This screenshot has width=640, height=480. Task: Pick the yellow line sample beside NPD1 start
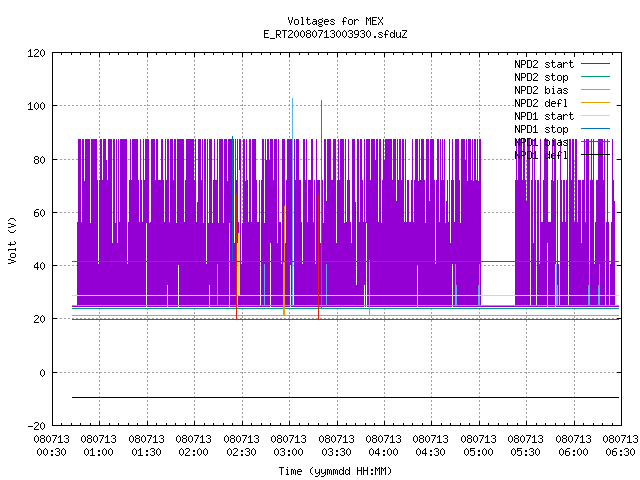point(596,116)
